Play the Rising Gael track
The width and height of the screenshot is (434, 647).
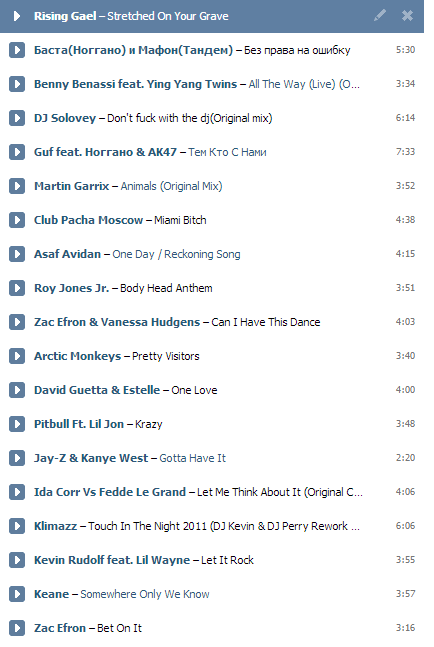tap(17, 16)
